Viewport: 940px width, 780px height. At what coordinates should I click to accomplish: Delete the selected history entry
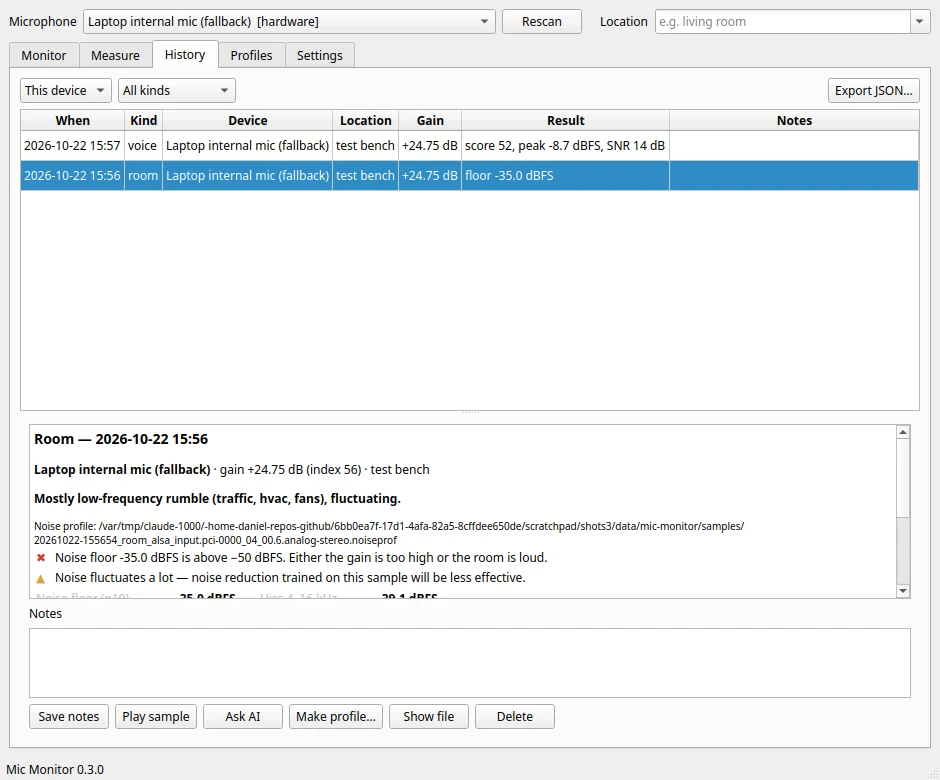[x=515, y=716]
